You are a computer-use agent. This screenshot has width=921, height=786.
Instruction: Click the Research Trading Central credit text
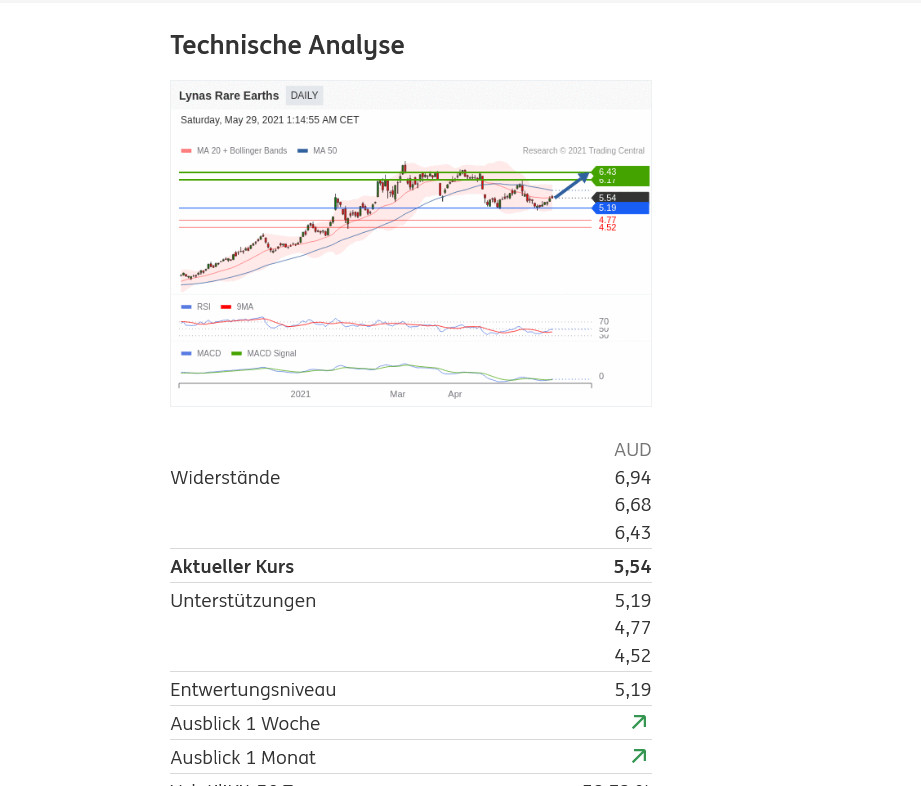click(x=583, y=151)
